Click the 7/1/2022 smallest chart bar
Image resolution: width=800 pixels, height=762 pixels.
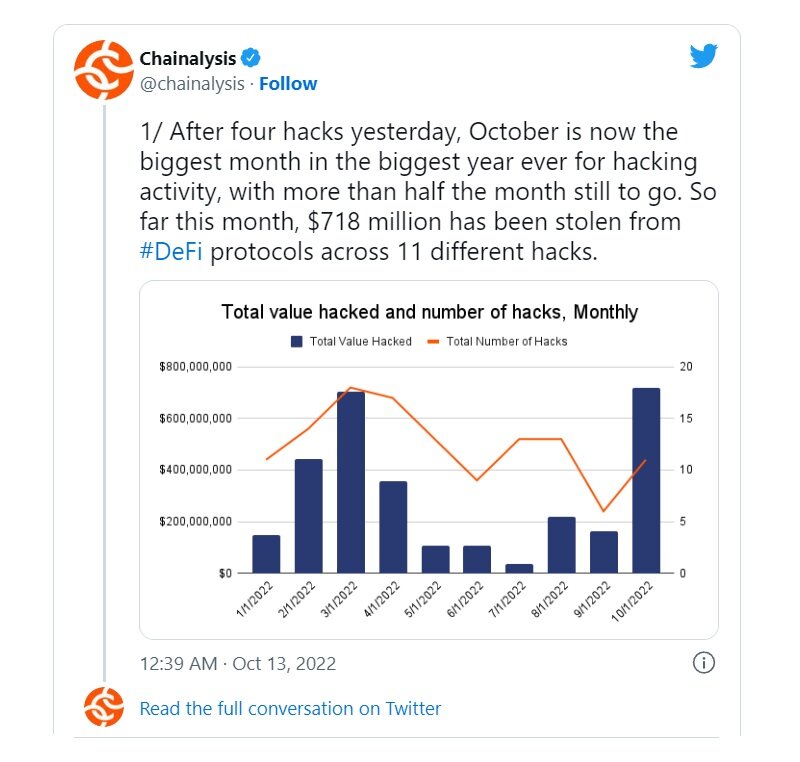(519, 568)
